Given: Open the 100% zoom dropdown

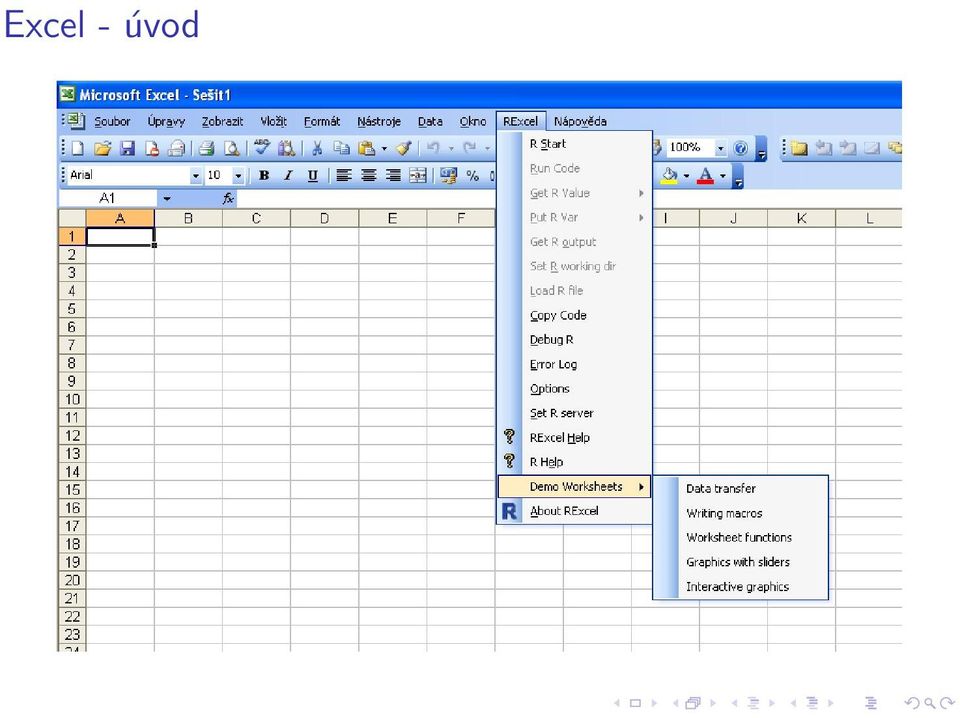Looking at the screenshot, I should tap(721, 148).
